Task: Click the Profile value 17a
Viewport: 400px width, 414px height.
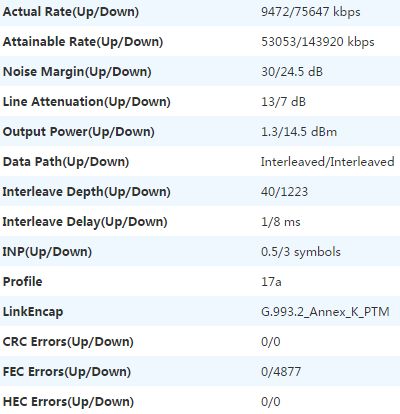Action: (271, 282)
